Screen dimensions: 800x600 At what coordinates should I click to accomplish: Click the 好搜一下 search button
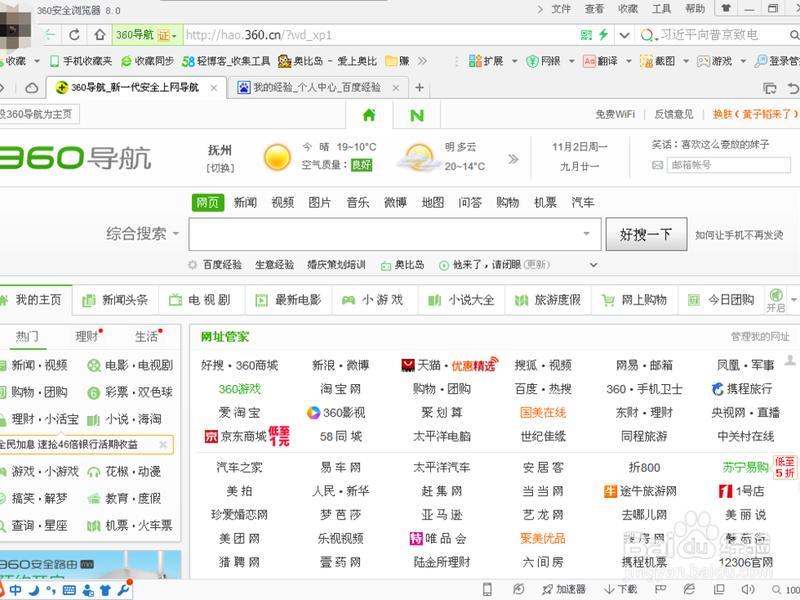click(x=646, y=234)
